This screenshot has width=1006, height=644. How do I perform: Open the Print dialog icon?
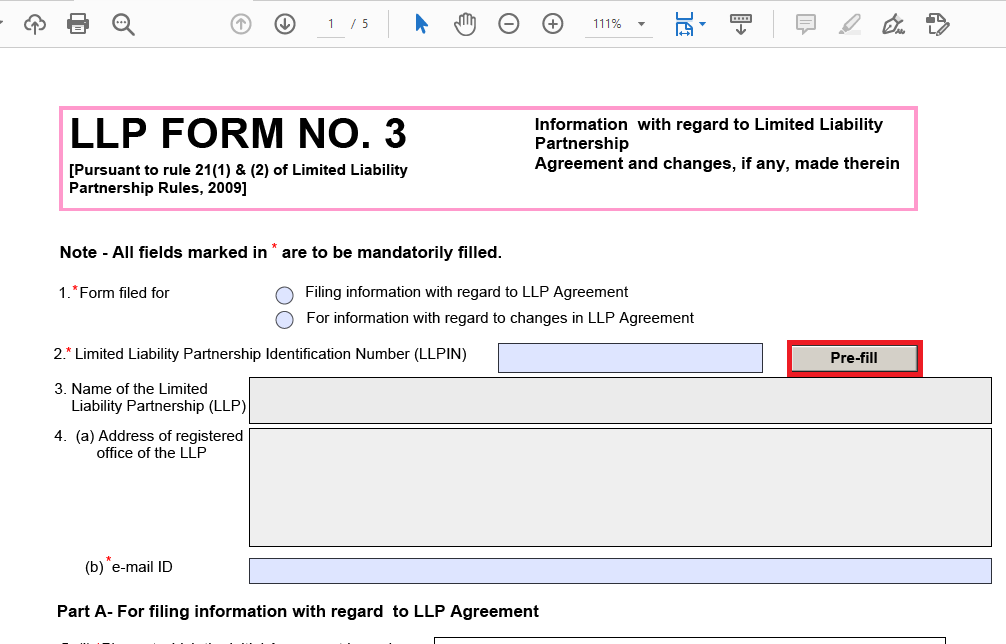[x=78, y=23]
